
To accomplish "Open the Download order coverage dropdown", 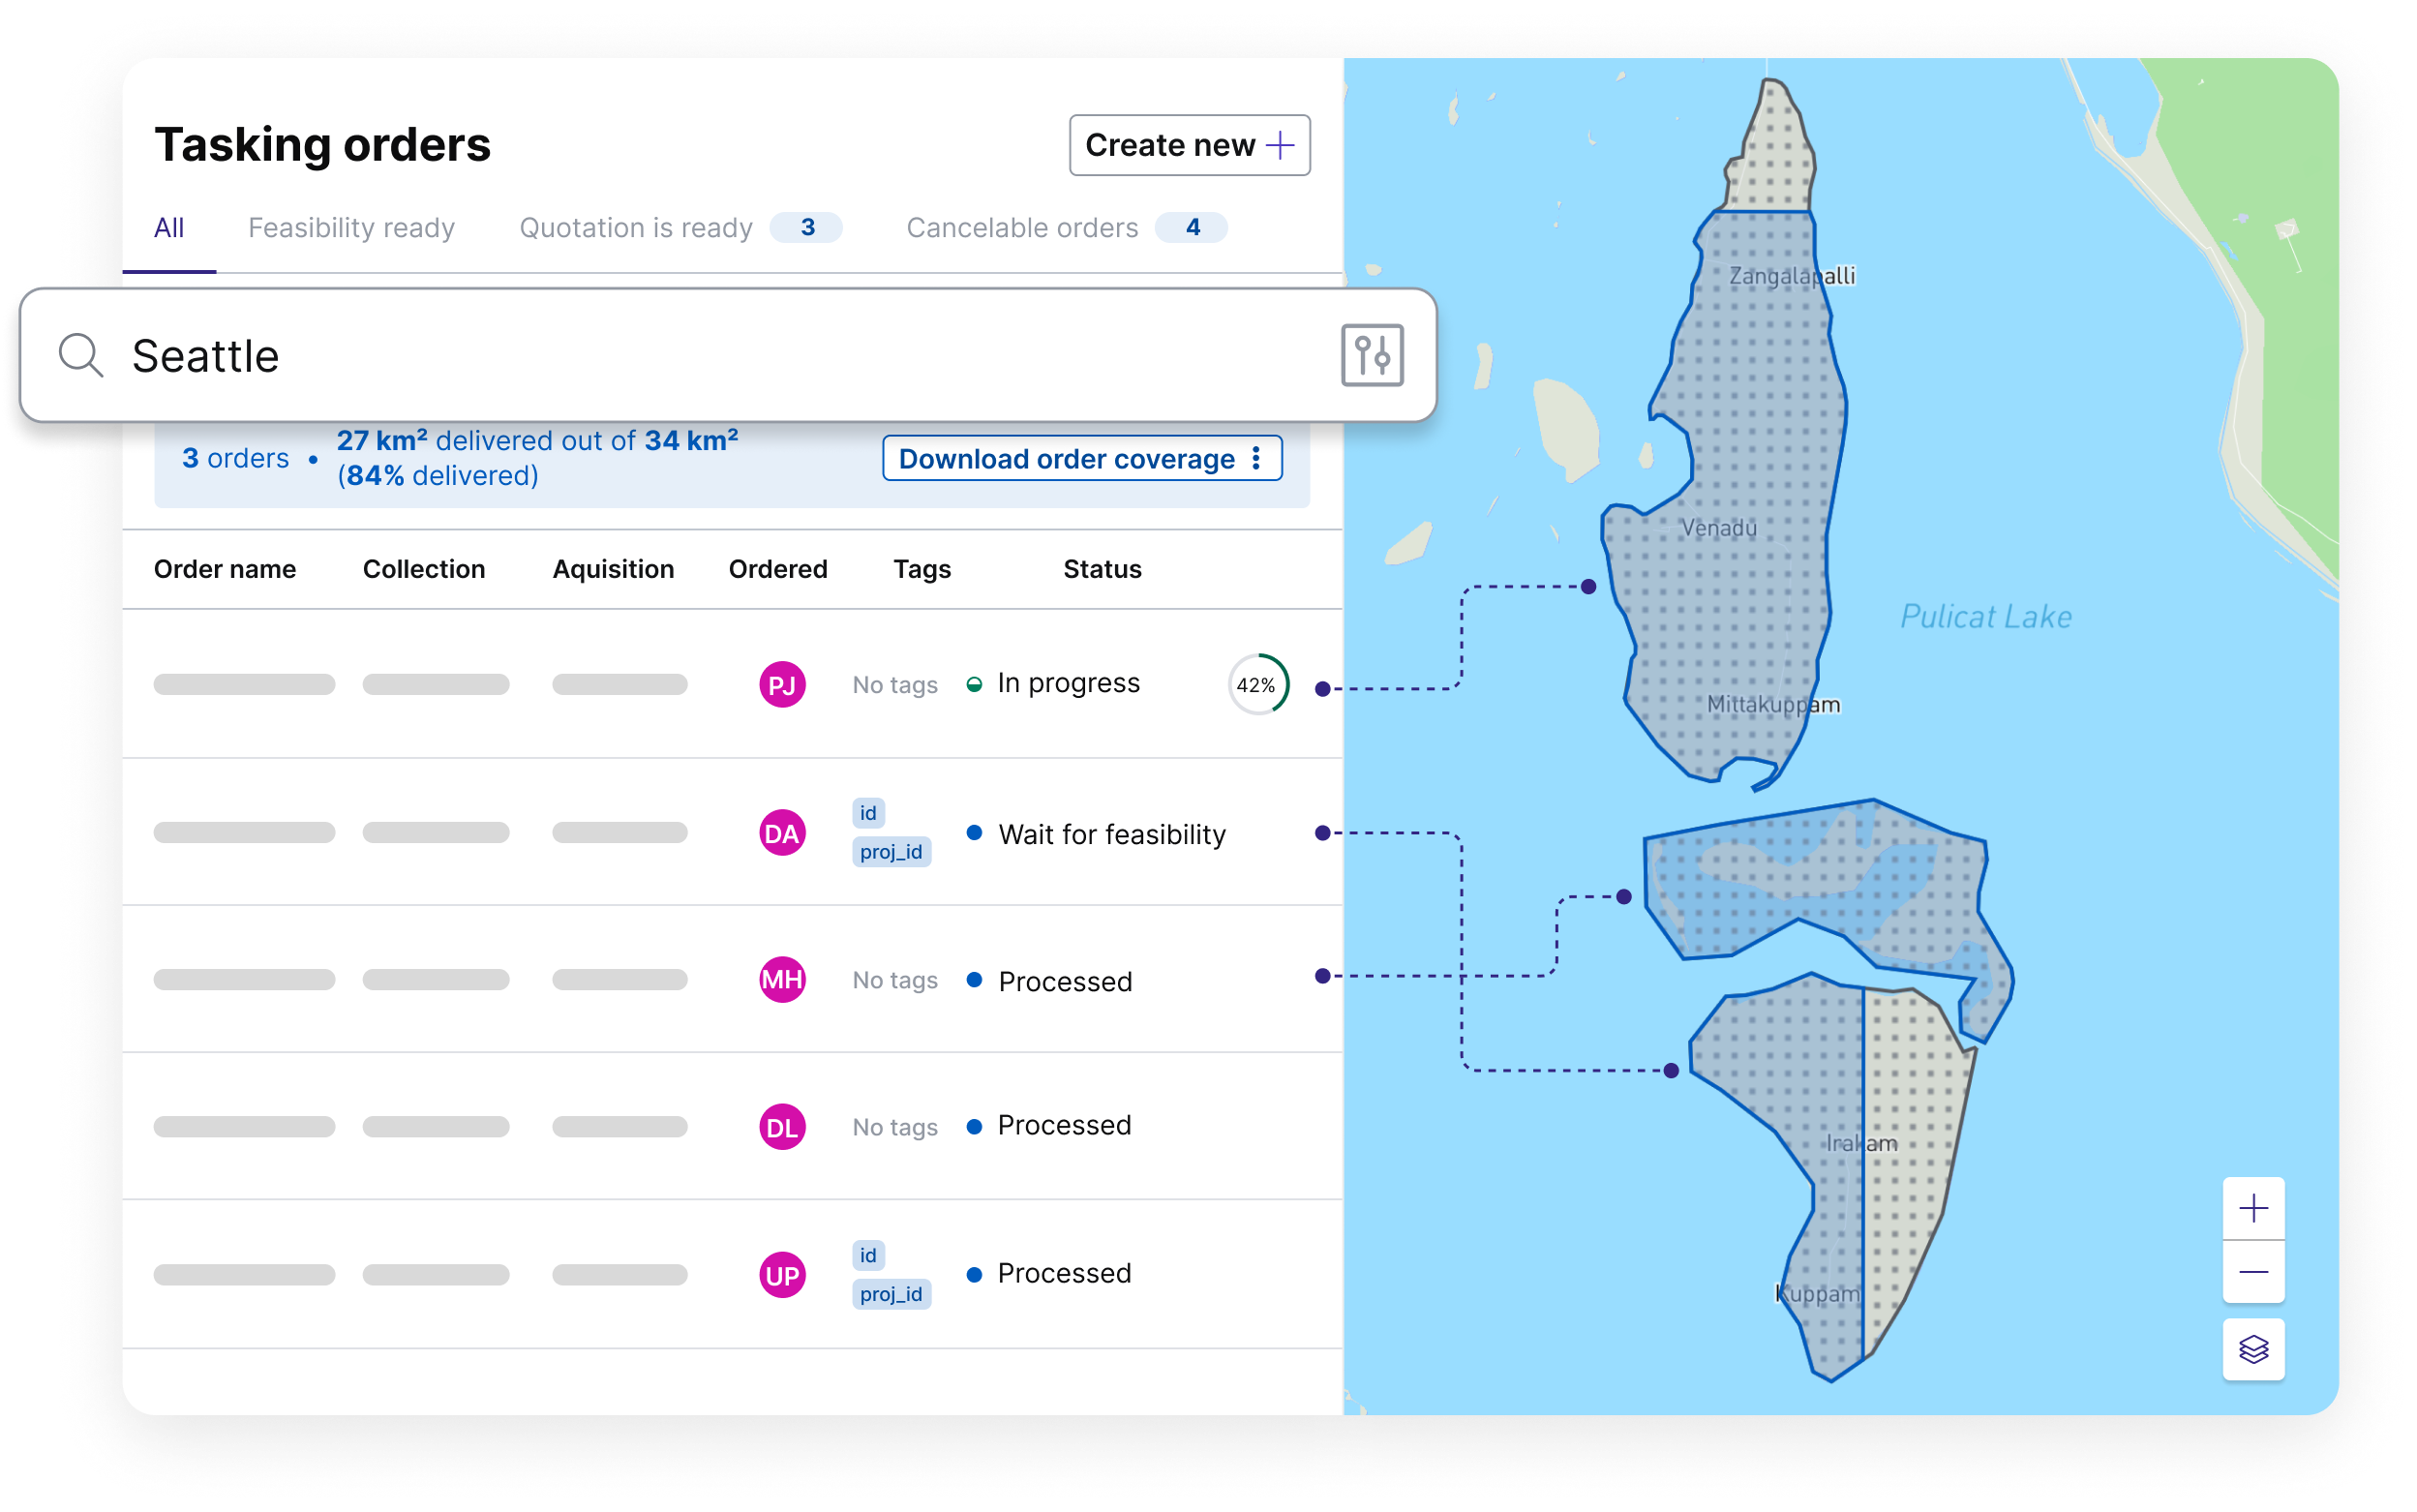I will tap(1081, 458).
